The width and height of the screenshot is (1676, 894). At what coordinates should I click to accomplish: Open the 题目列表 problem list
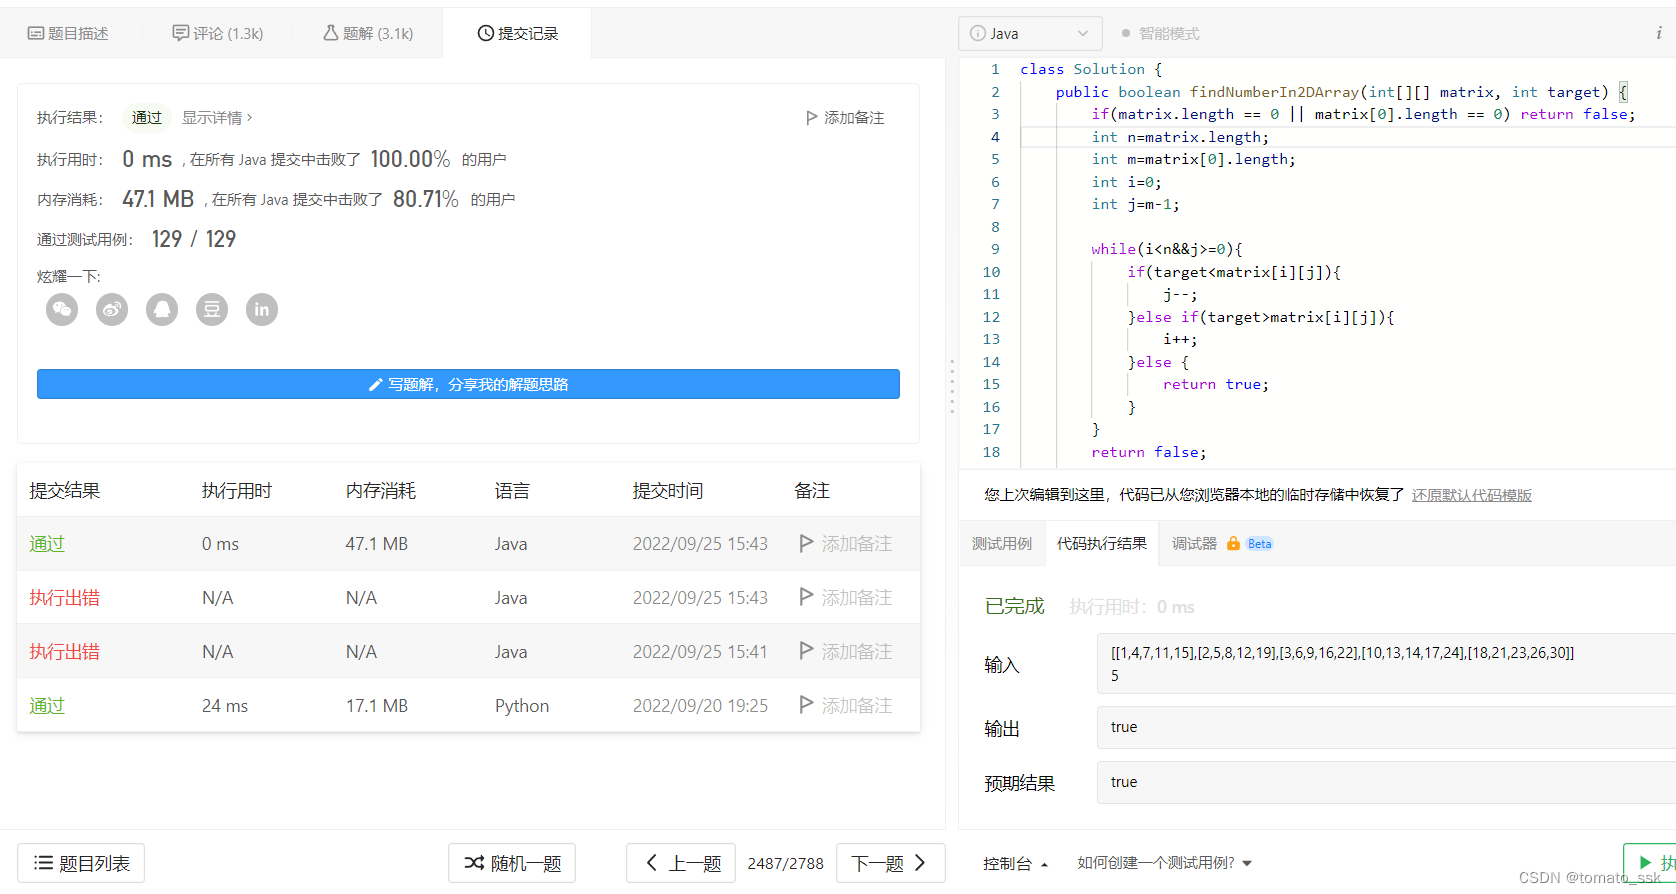81,863
